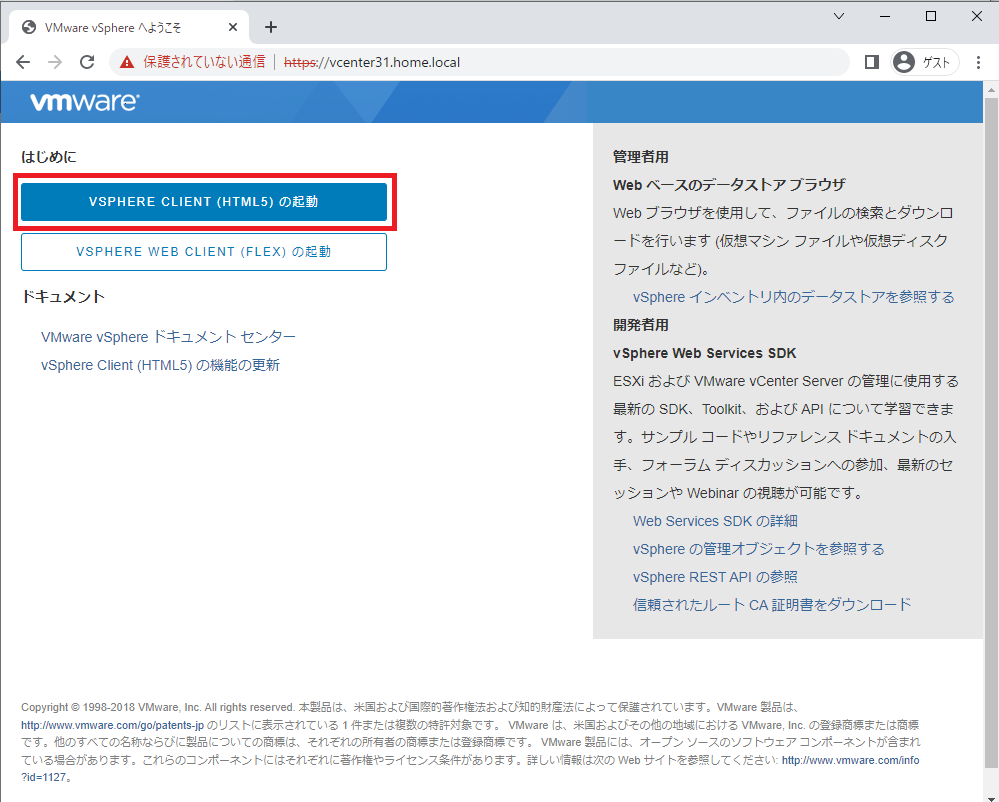Open Web Services SDK の詳細 link
The width and height of the screenshot is (999, 802).
(x=715, y=521)
